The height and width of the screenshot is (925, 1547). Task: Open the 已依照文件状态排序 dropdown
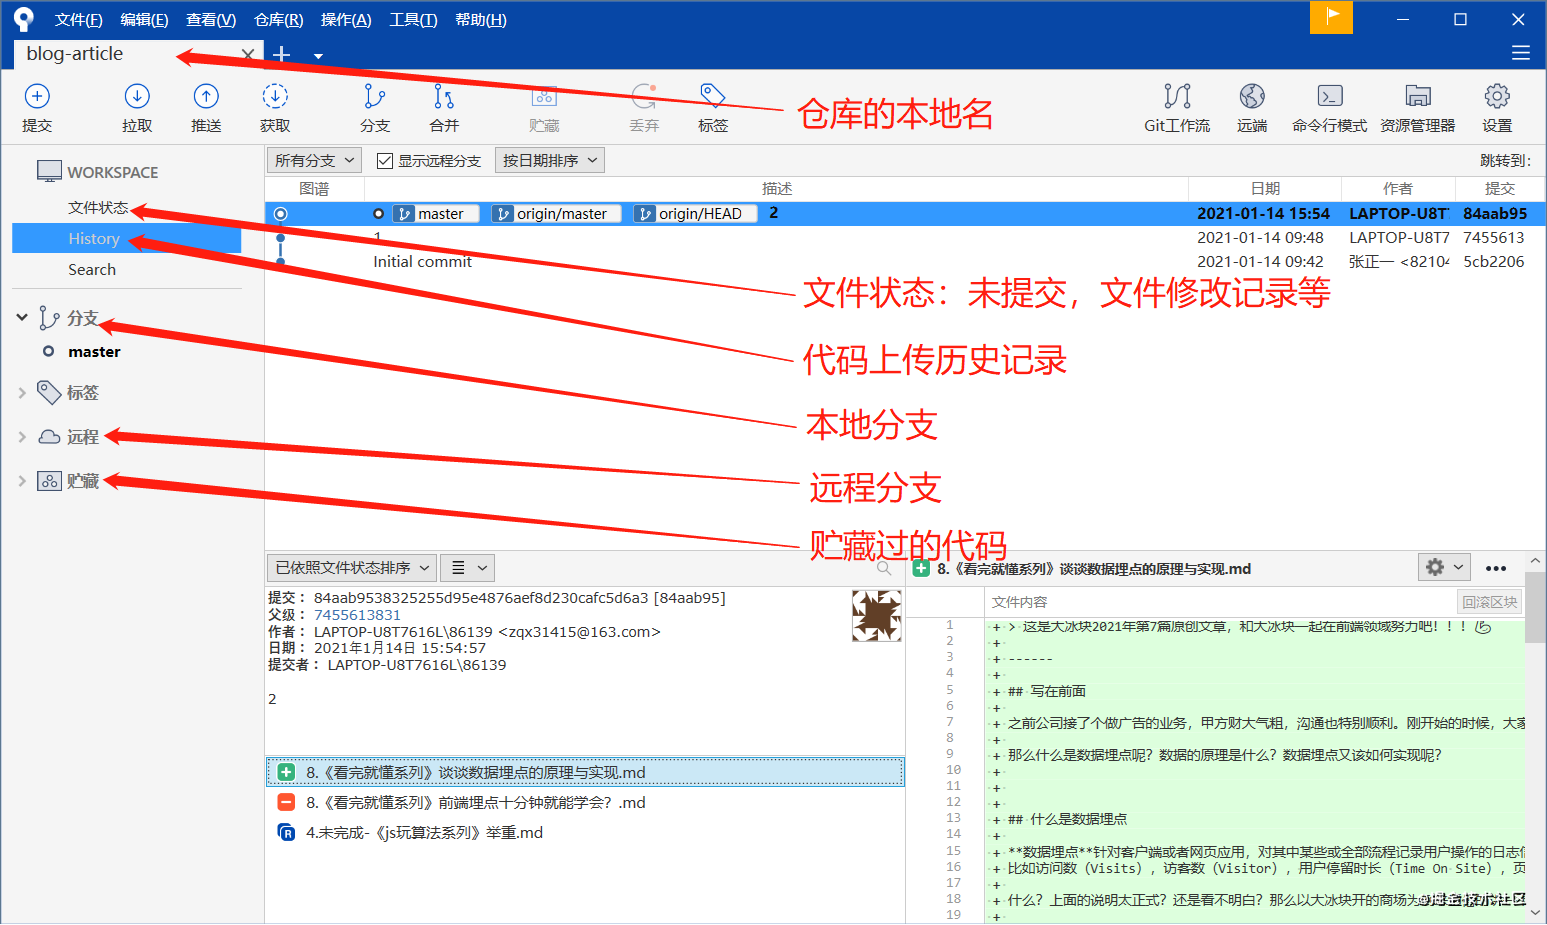click(x=351, y=568)
